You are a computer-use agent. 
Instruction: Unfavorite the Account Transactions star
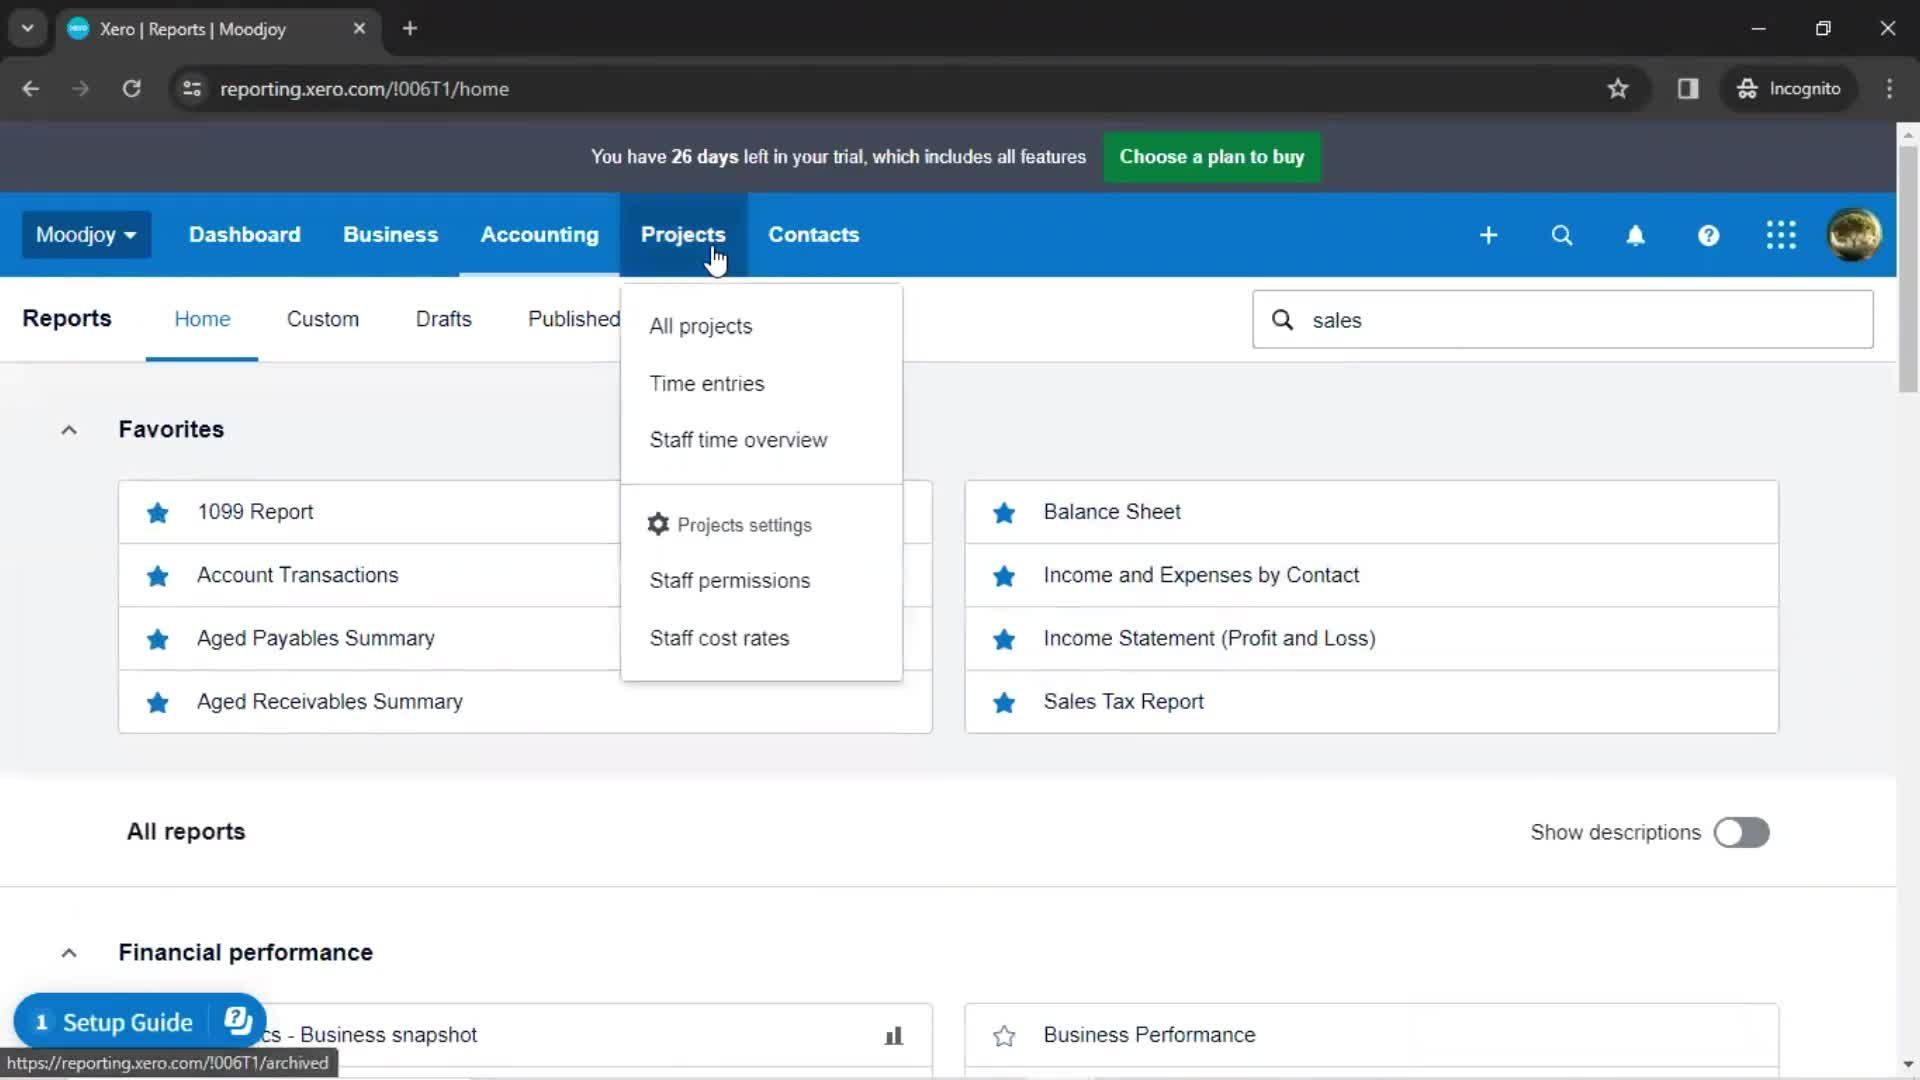[157, 576]
